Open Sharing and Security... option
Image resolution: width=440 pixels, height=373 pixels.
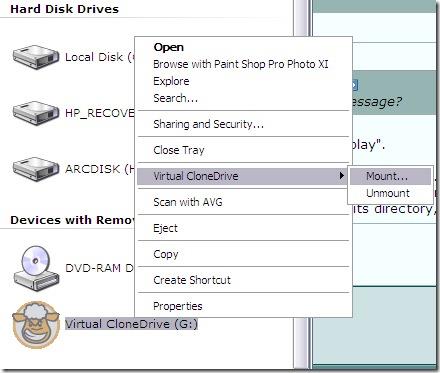(x=208, y=124)
